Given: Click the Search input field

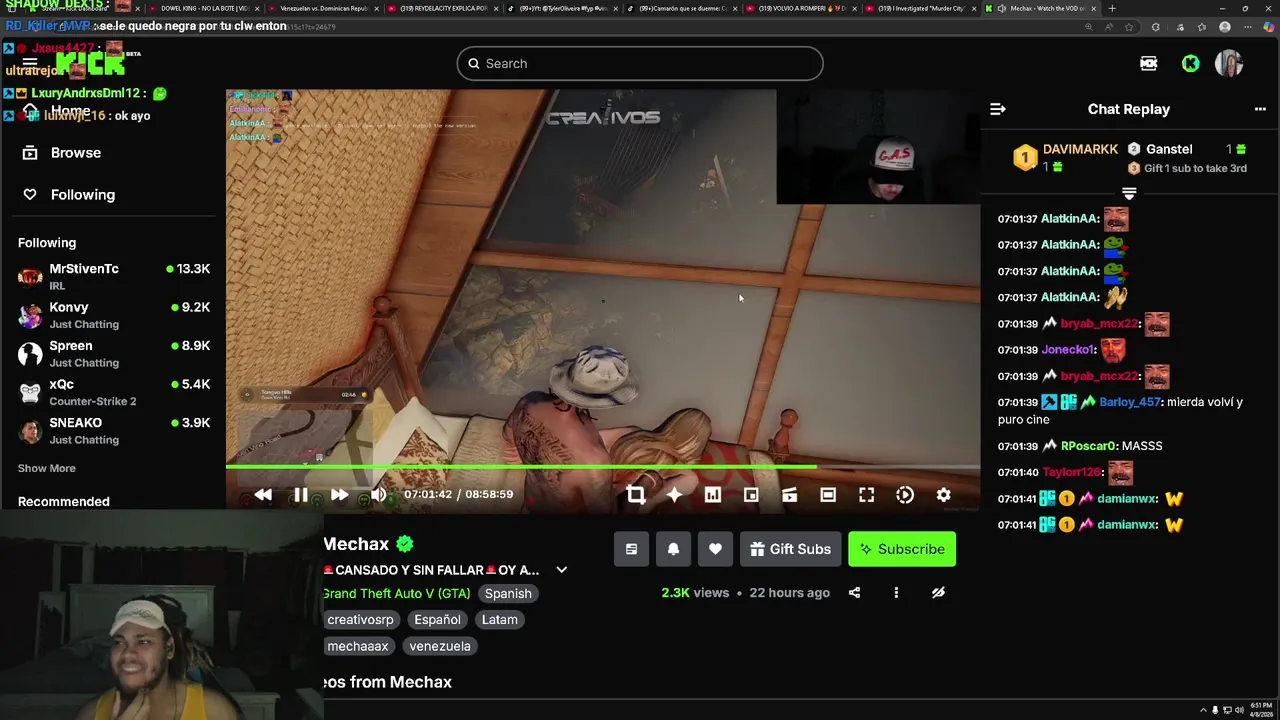Looking at the screenshot, I should pos(640,64).
